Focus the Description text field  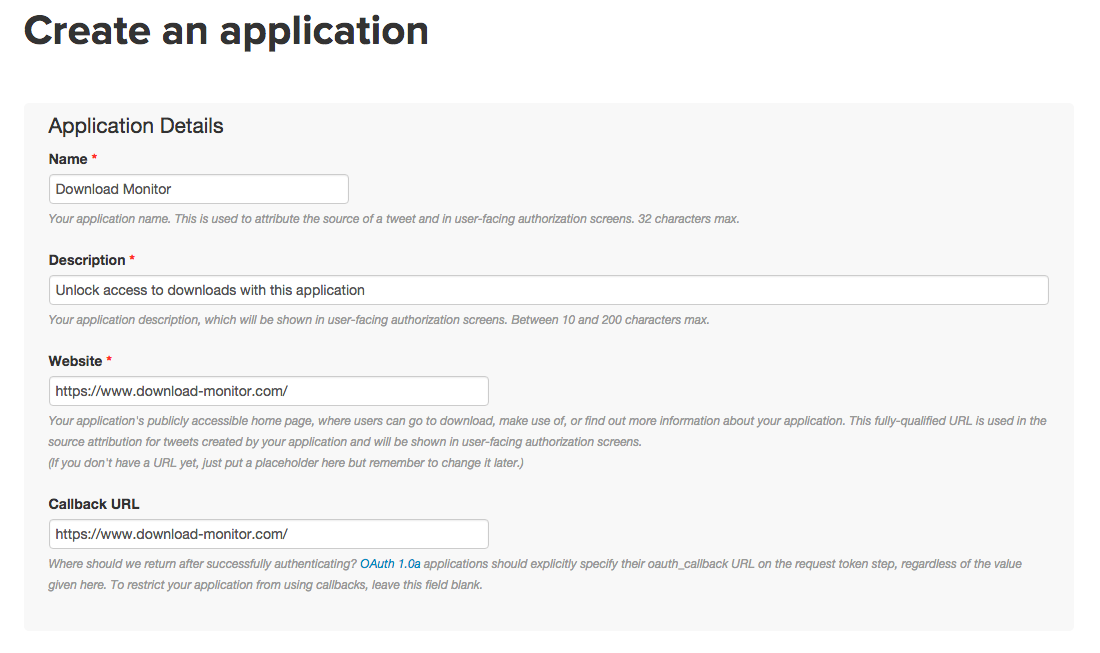(x=548, y=290)
